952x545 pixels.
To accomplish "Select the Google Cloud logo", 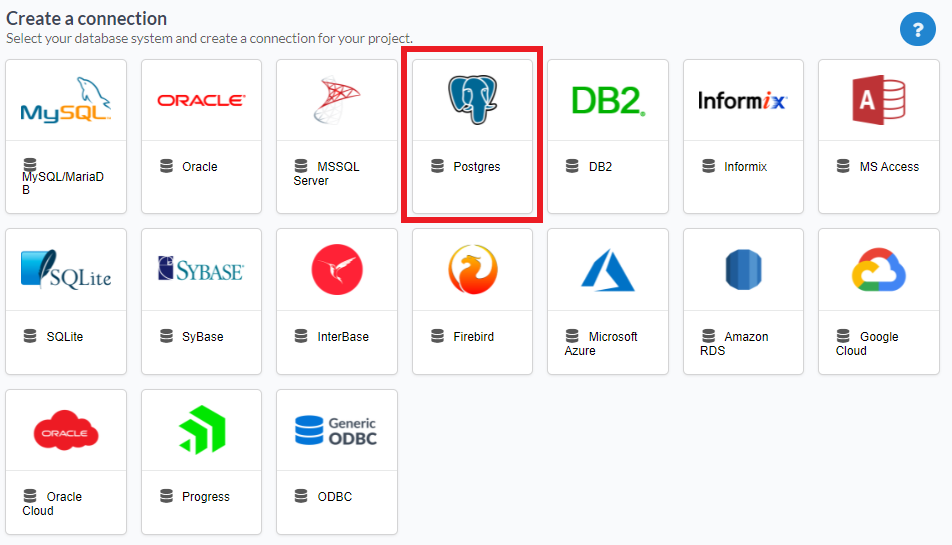I will (x=878, y=270).
